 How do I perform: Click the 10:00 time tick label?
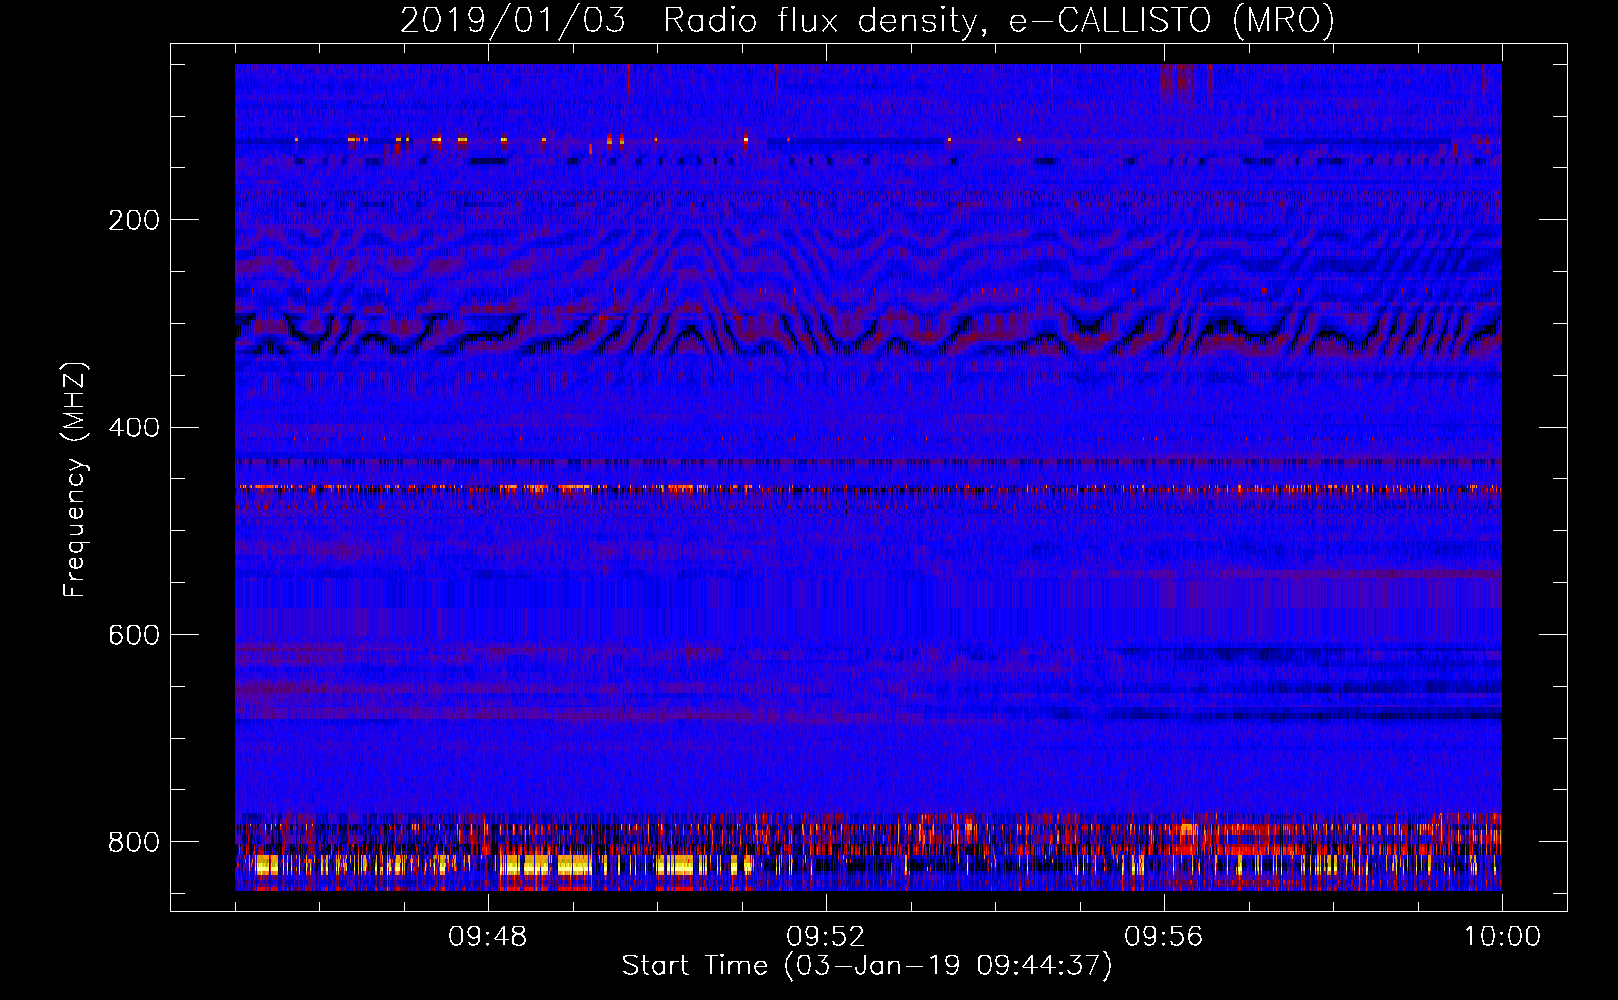(x=1502, y=937)
